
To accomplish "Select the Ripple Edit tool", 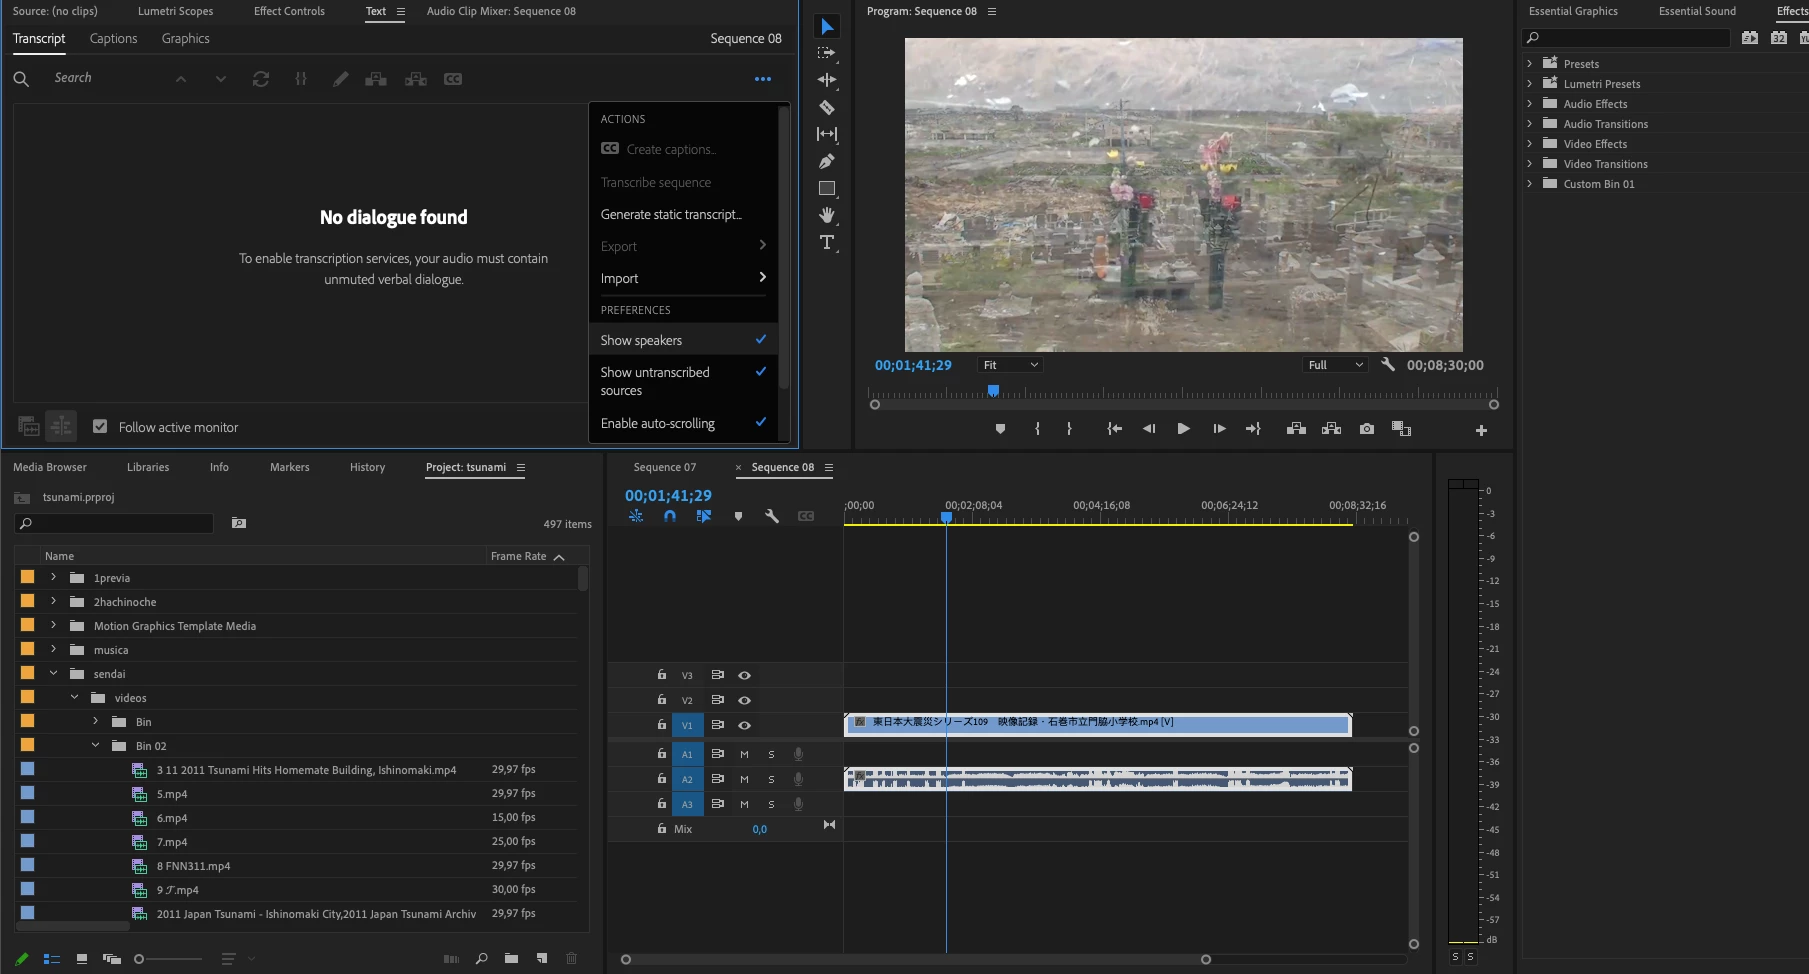I will click(827, 80).
